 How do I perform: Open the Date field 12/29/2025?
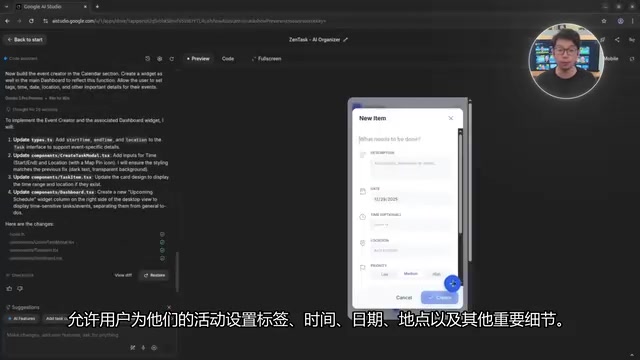point(410,199)
